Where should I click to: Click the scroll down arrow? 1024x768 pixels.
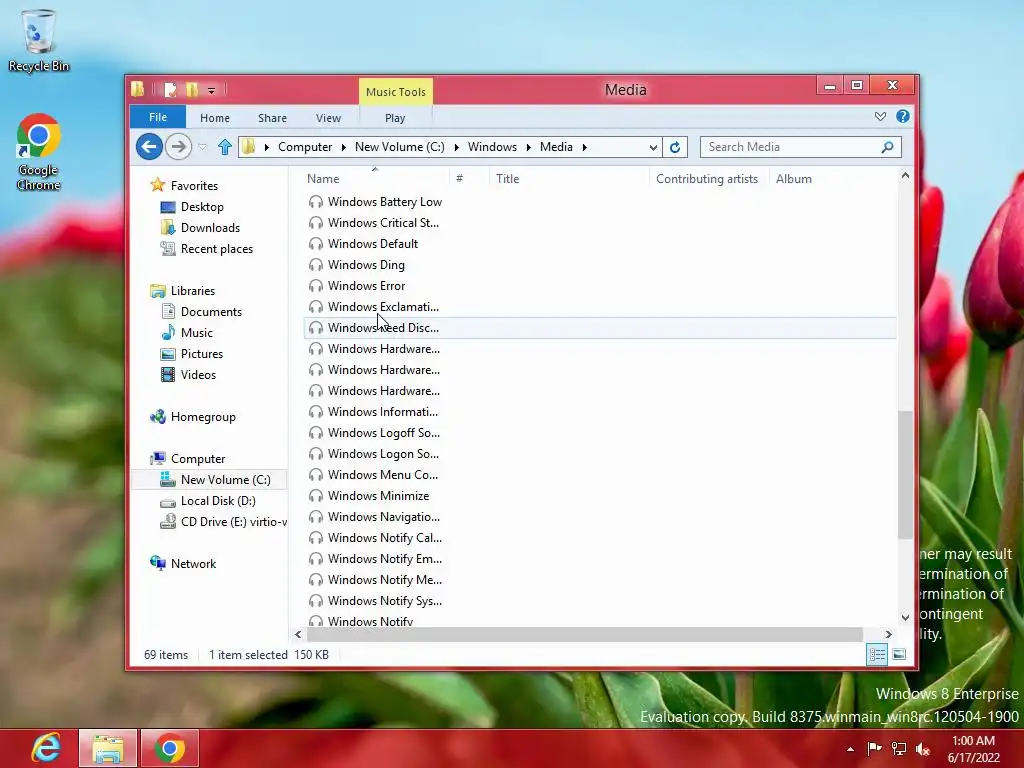tap(905, 617)
